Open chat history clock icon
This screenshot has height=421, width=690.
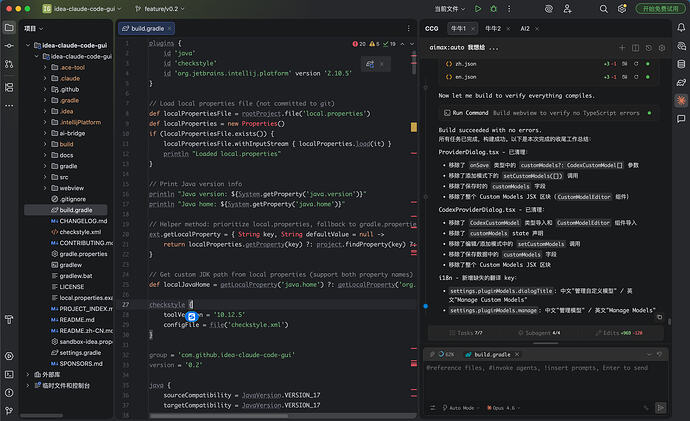(649, 48)
